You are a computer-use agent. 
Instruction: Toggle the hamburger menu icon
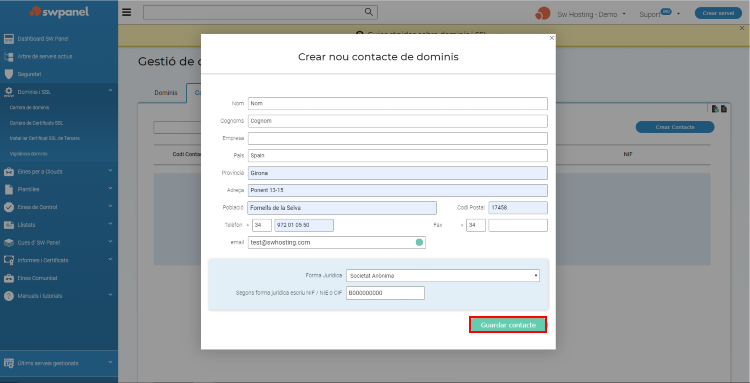coord(126,12)
